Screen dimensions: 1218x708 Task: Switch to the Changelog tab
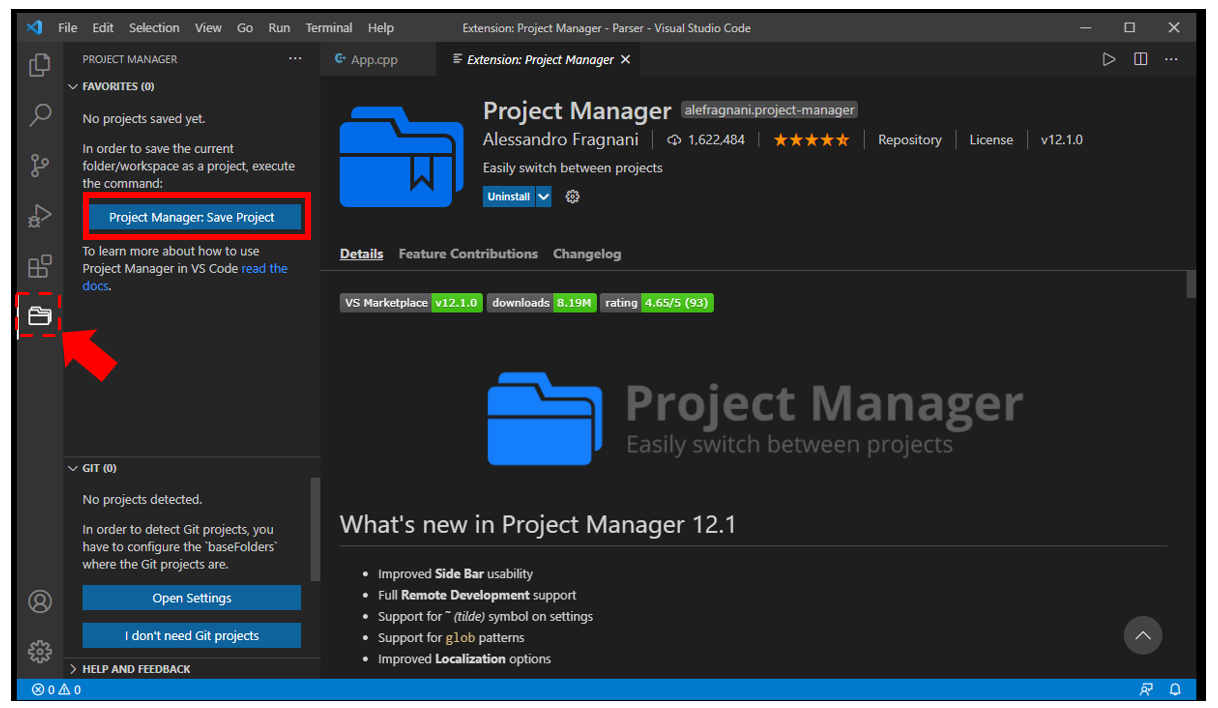[x=587, y=254]
